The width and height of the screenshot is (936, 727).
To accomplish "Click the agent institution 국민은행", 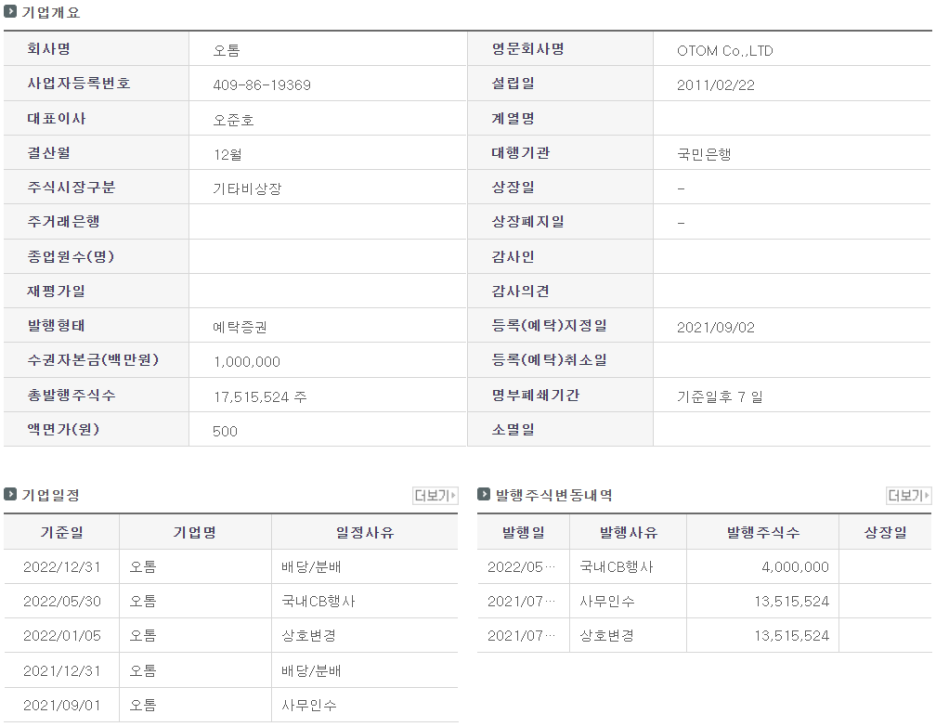I will pos(704,155).
